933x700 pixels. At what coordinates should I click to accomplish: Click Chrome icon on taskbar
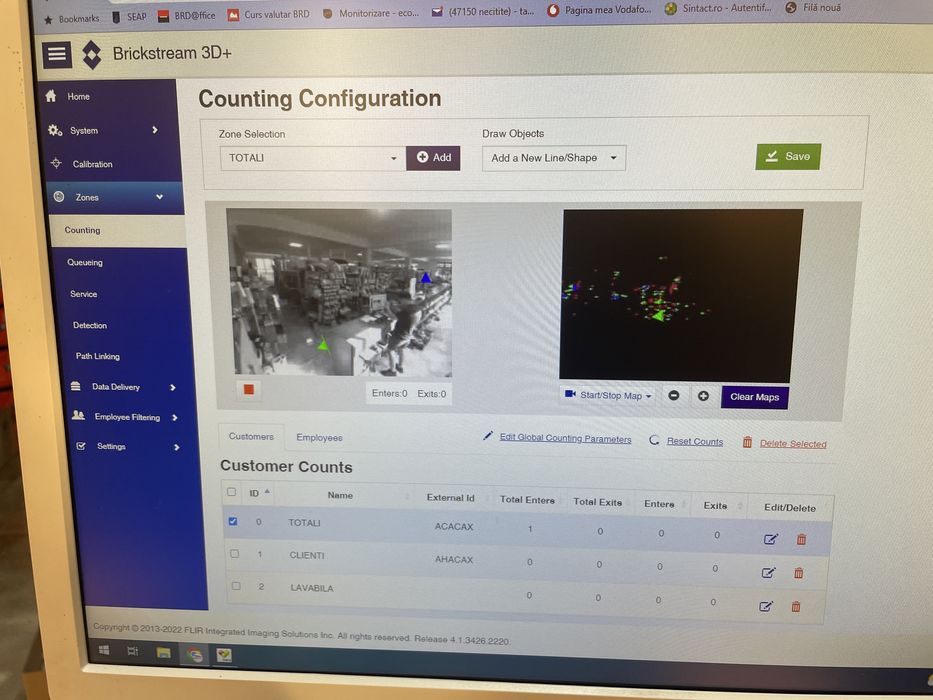click(x=195, y=655)
